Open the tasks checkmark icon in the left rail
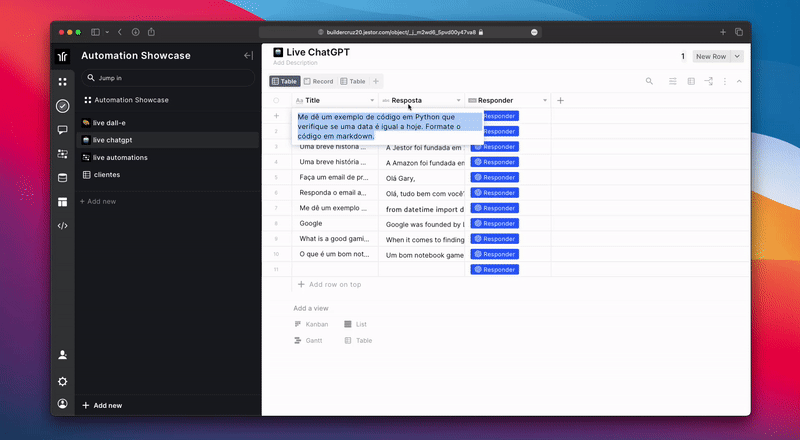This screenshot has height=440, width=800. pyautogui.click(x=62, y=106)
